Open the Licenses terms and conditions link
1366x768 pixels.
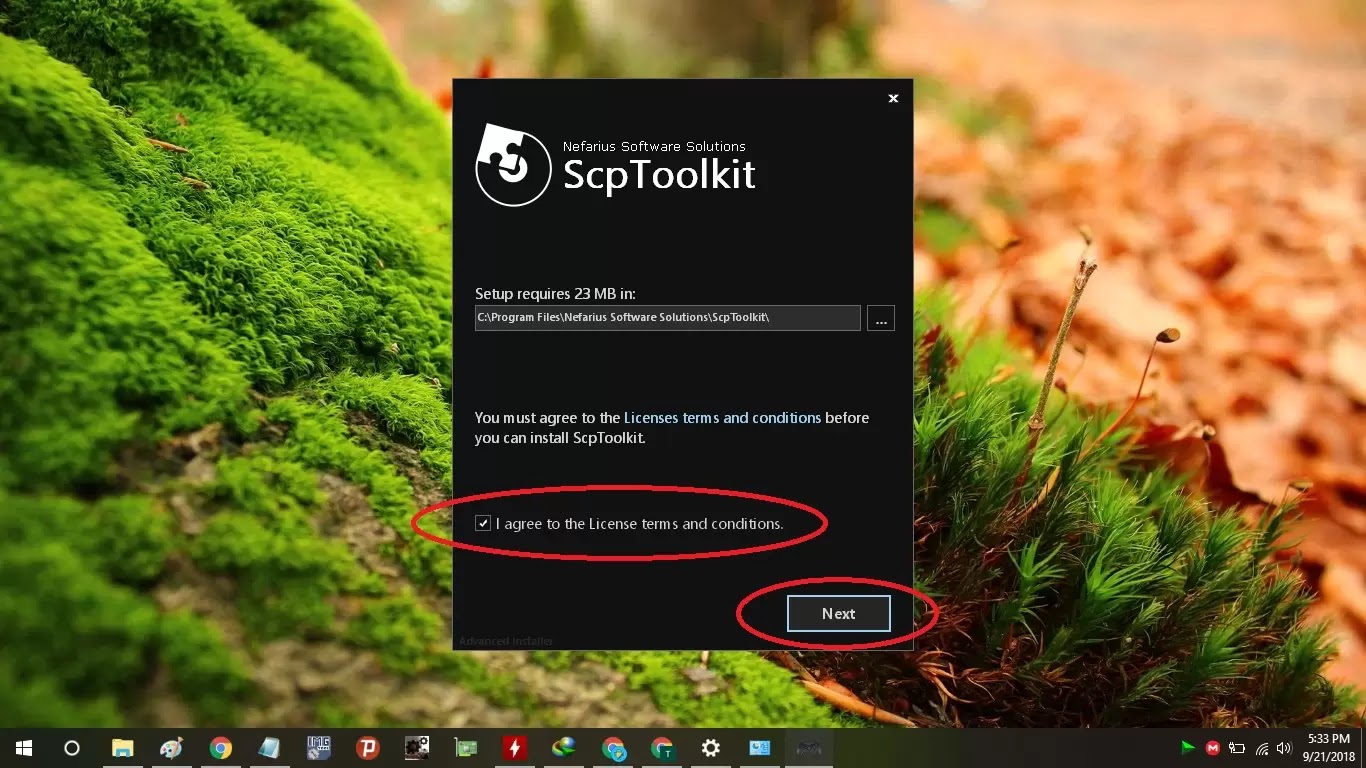723,417
